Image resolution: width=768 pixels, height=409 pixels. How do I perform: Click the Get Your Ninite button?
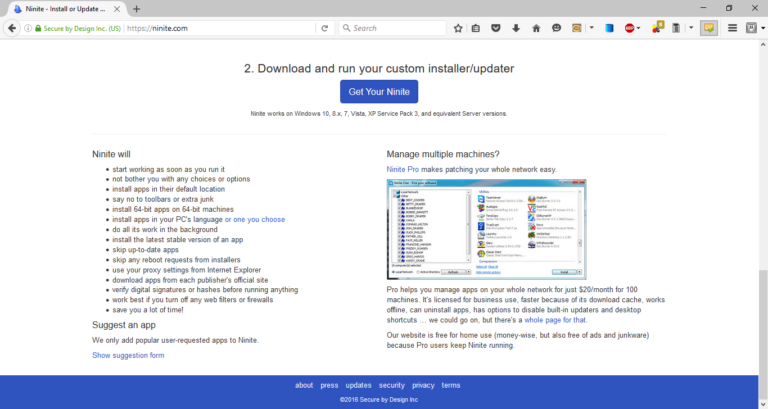coord(379,92)
